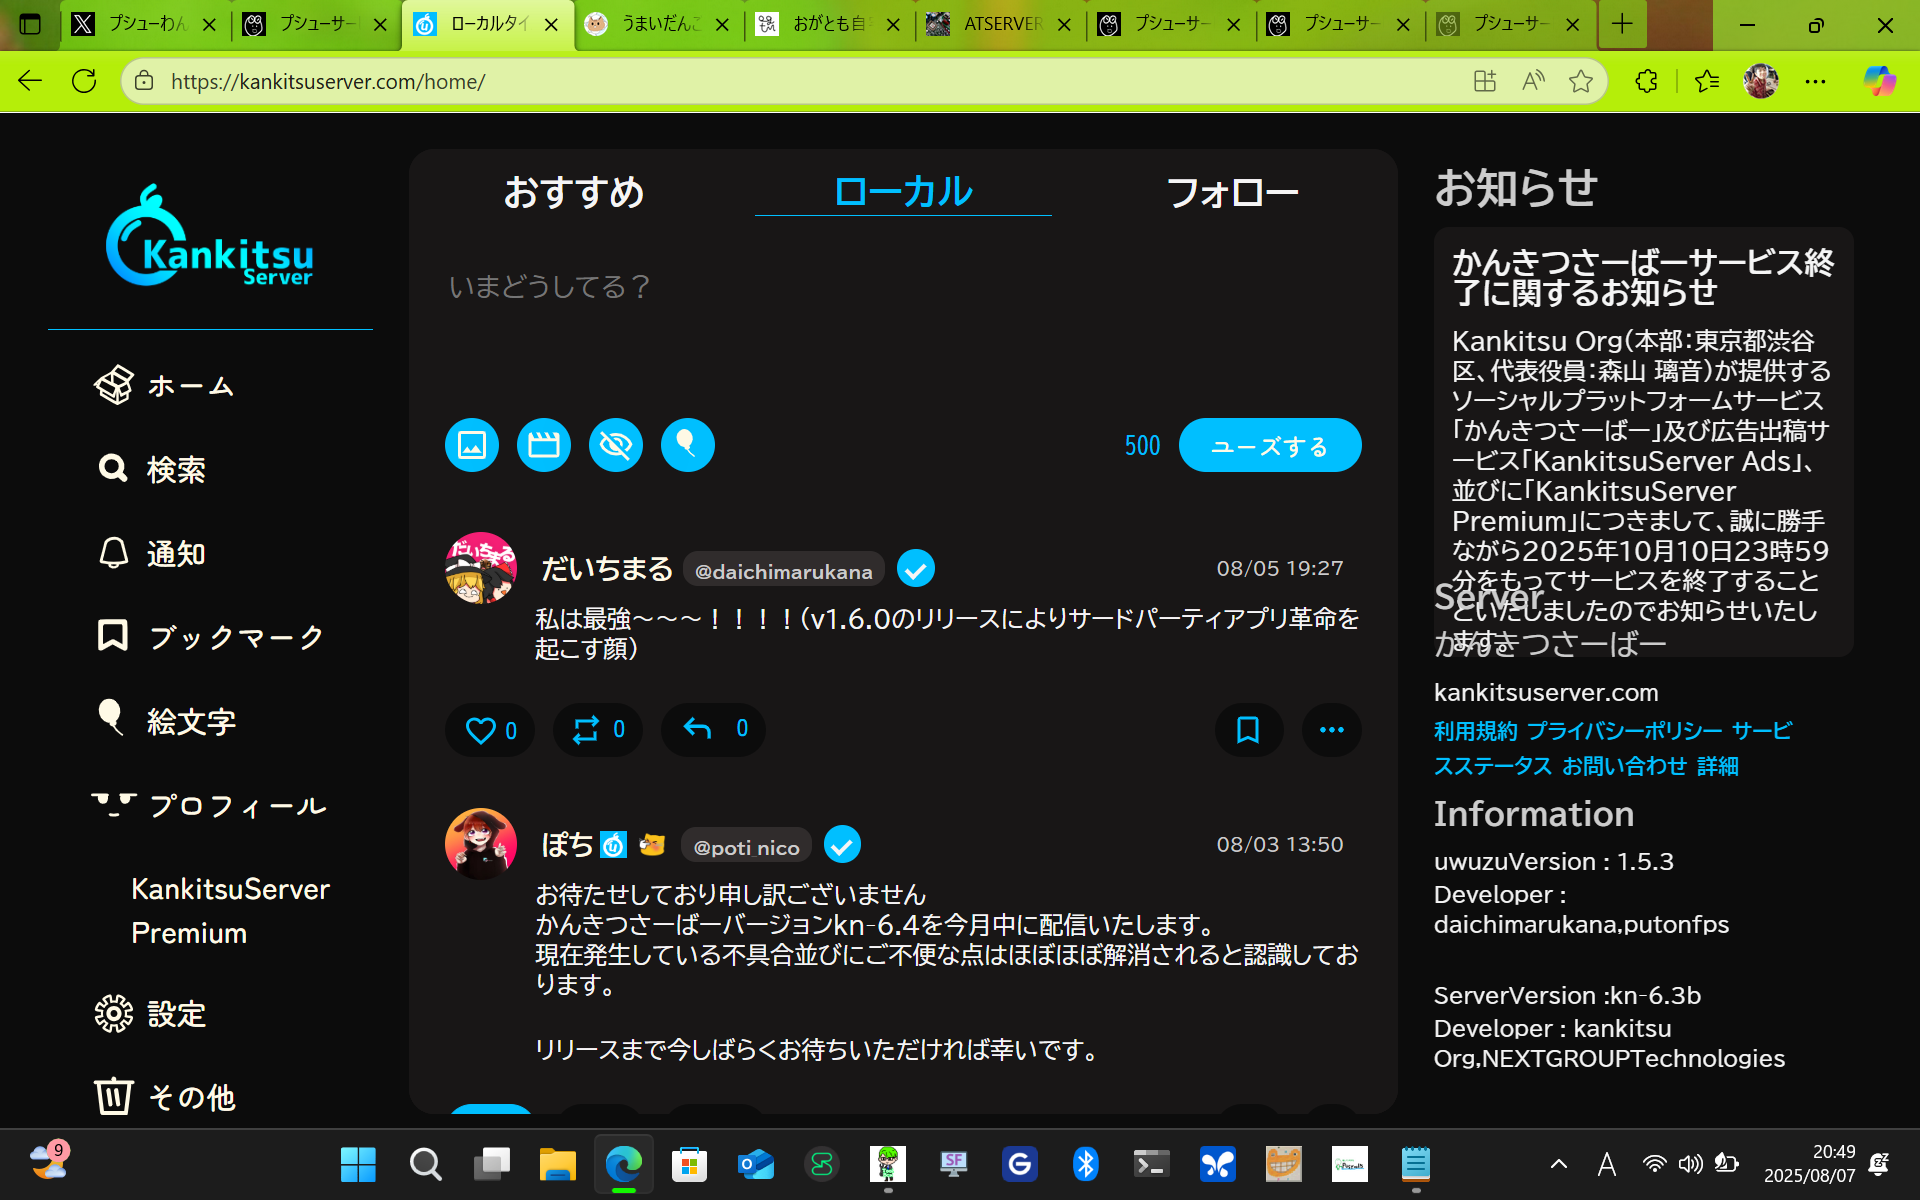The height and width of the screenshot is (1200, 1920).
Task: Open だいちまる's profile avatar
Action: [481, 568]
